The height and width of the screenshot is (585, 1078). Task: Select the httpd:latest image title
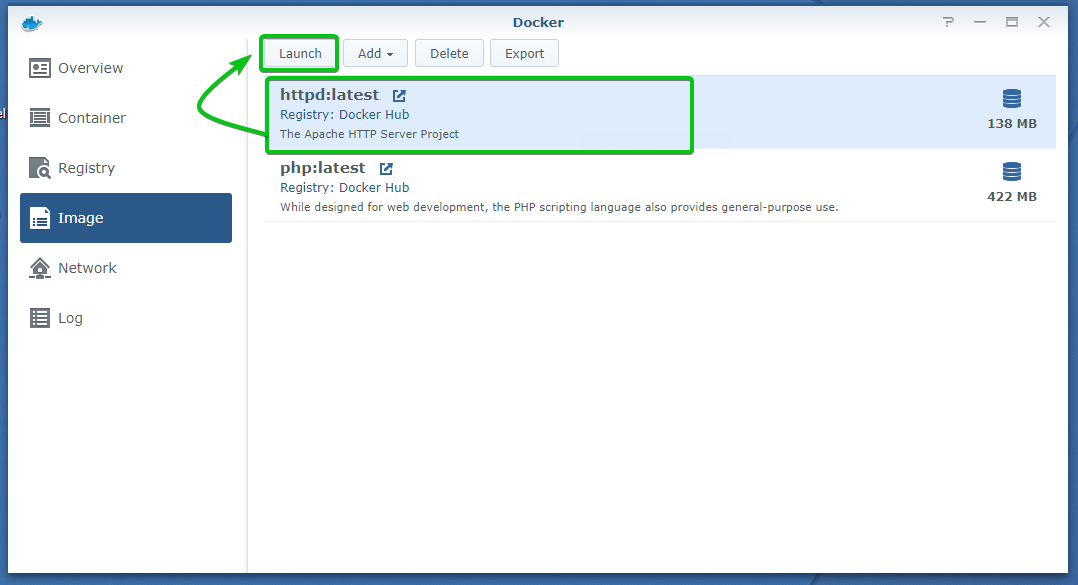pos(329,95)
